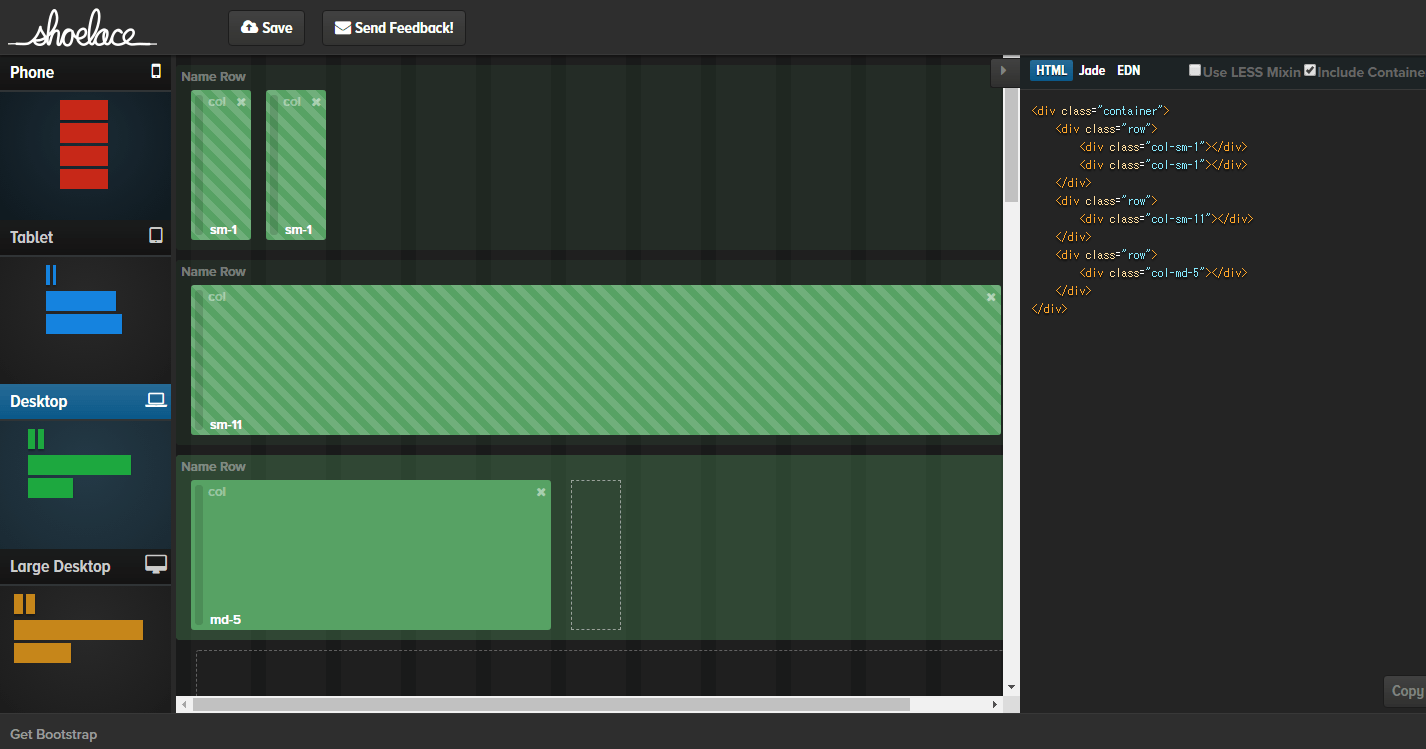Uncheck the Include Container checkbox

pos(1310,70)
